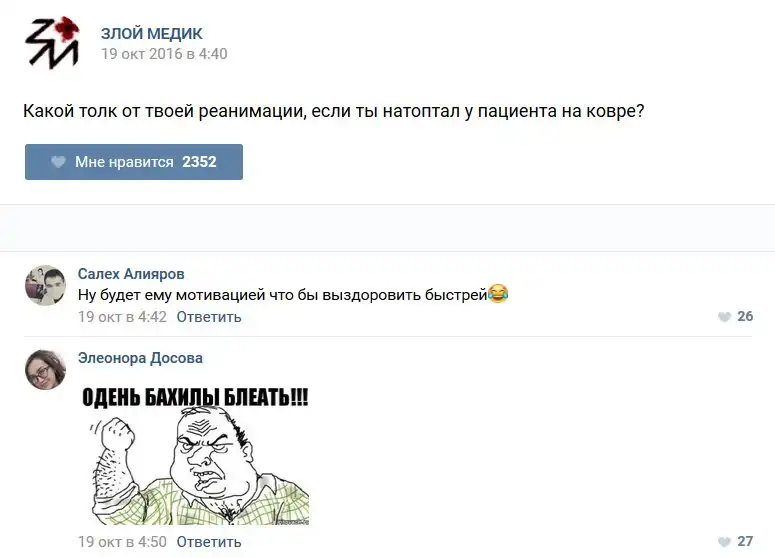Like the post with Мне нравится button

pyautogui.click(x=134, y=162)
